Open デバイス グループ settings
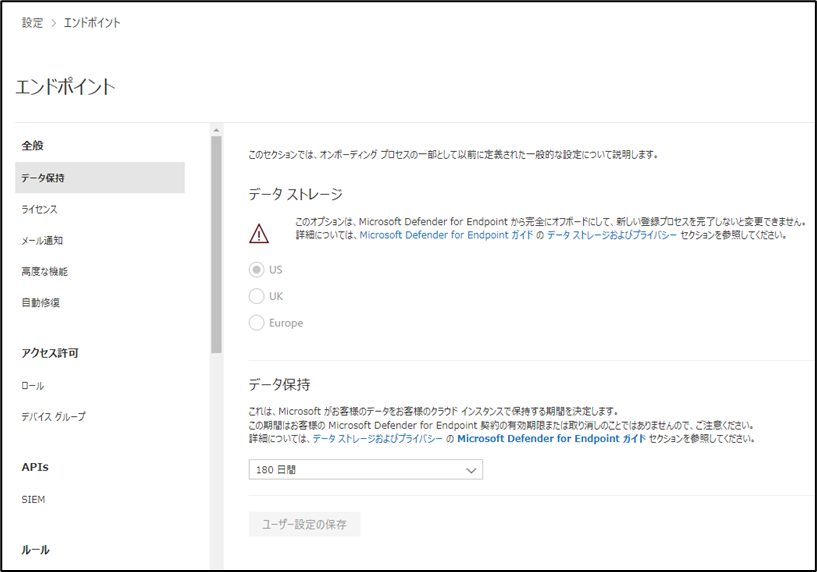Image resolution: width=817 pixels, height=572 pixels. (53, 417)
